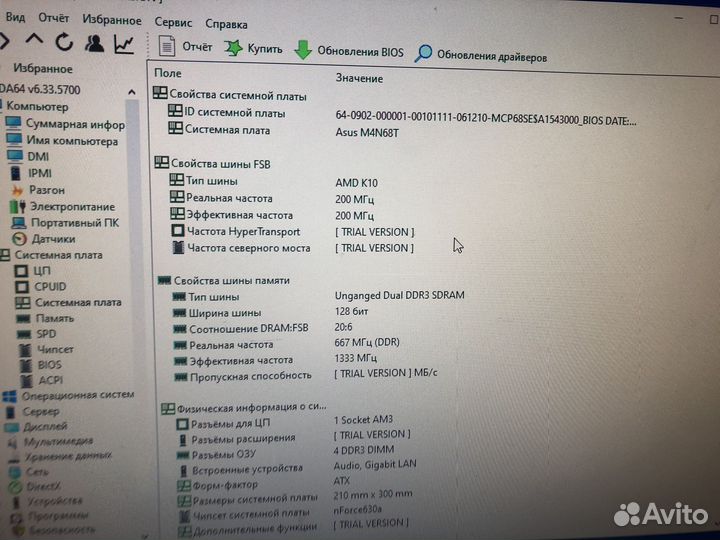720x540 pixels.
Task: Select Разгон tree item
Action: coord(38,190)
